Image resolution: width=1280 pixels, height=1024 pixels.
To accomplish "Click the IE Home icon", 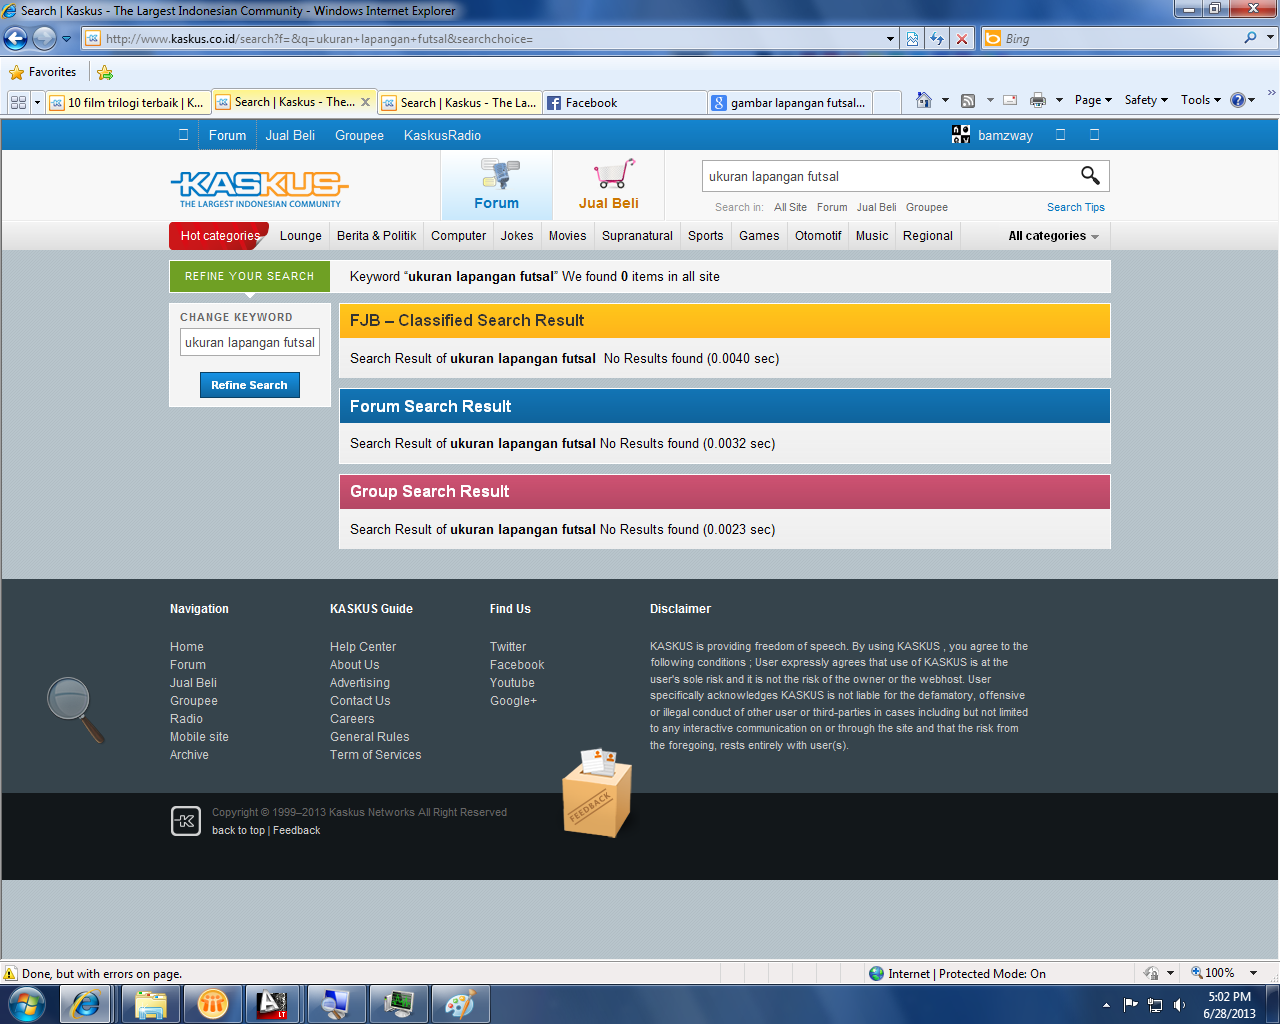I will pos(924,100).
